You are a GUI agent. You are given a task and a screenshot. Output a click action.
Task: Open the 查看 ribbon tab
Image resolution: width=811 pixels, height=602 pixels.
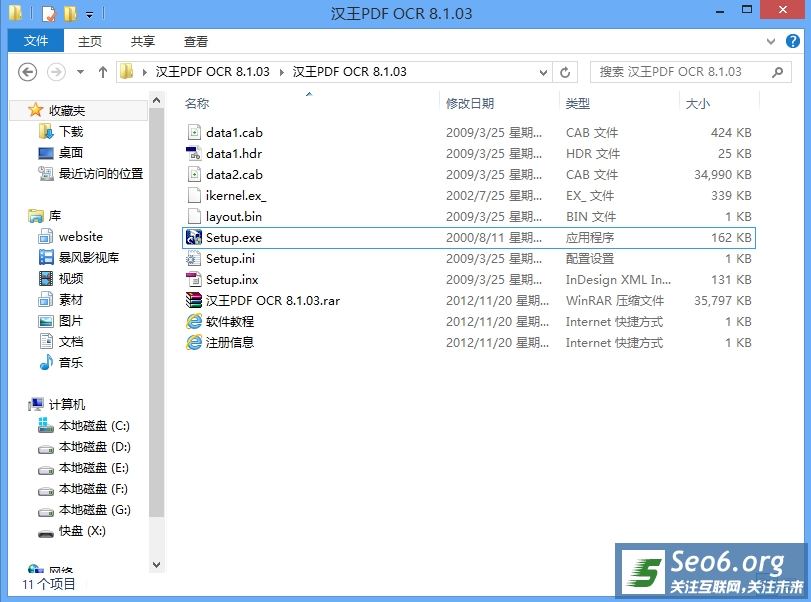point(196,41)
